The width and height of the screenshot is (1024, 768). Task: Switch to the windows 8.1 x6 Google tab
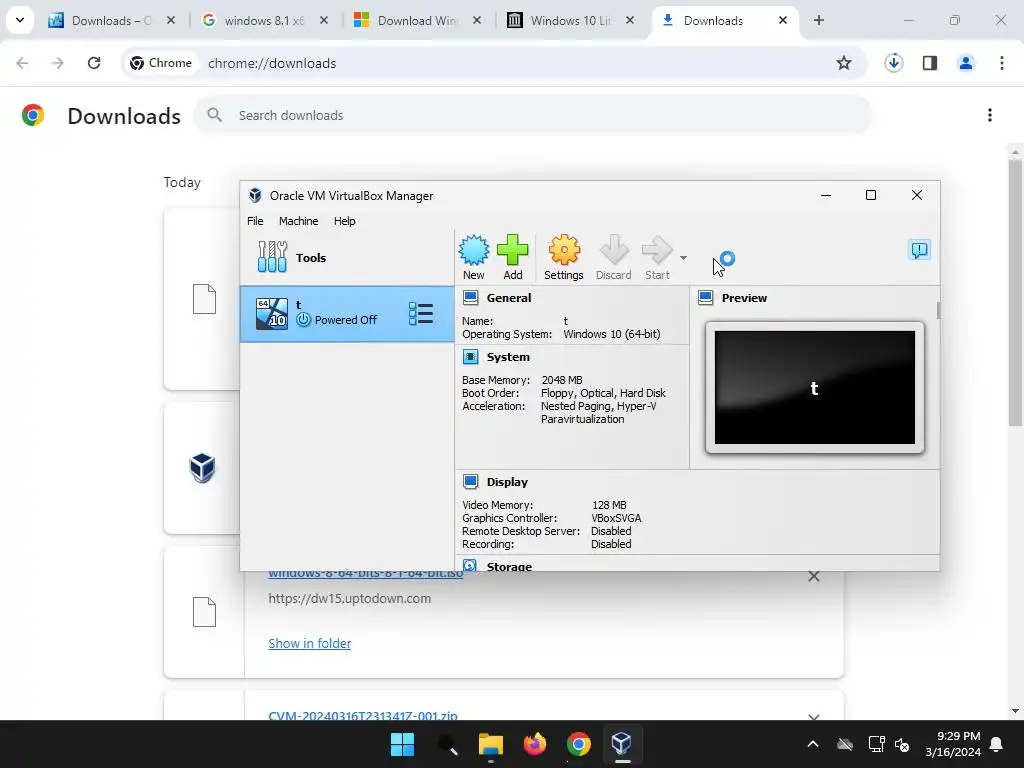(264, 20)
